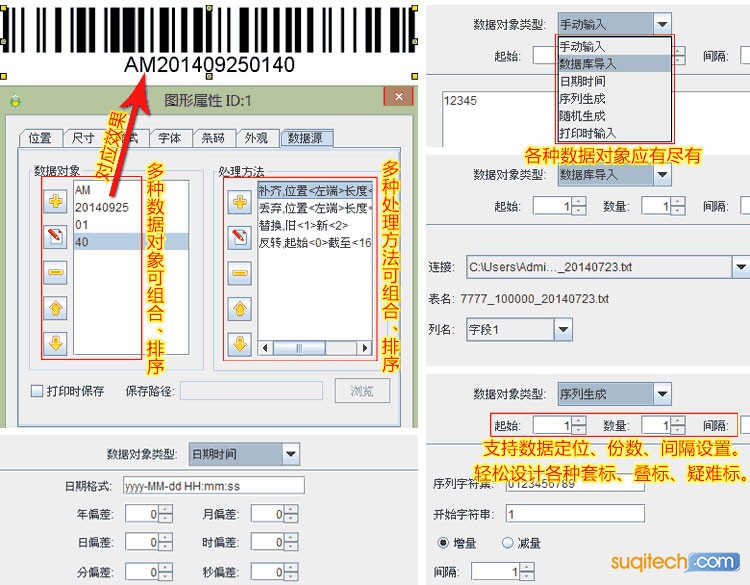Image resolution: width=750 pixels, height=585 pixels.
Task: Adjust 起始 spinner in 序列生成 panel
Action: point(579,425)
